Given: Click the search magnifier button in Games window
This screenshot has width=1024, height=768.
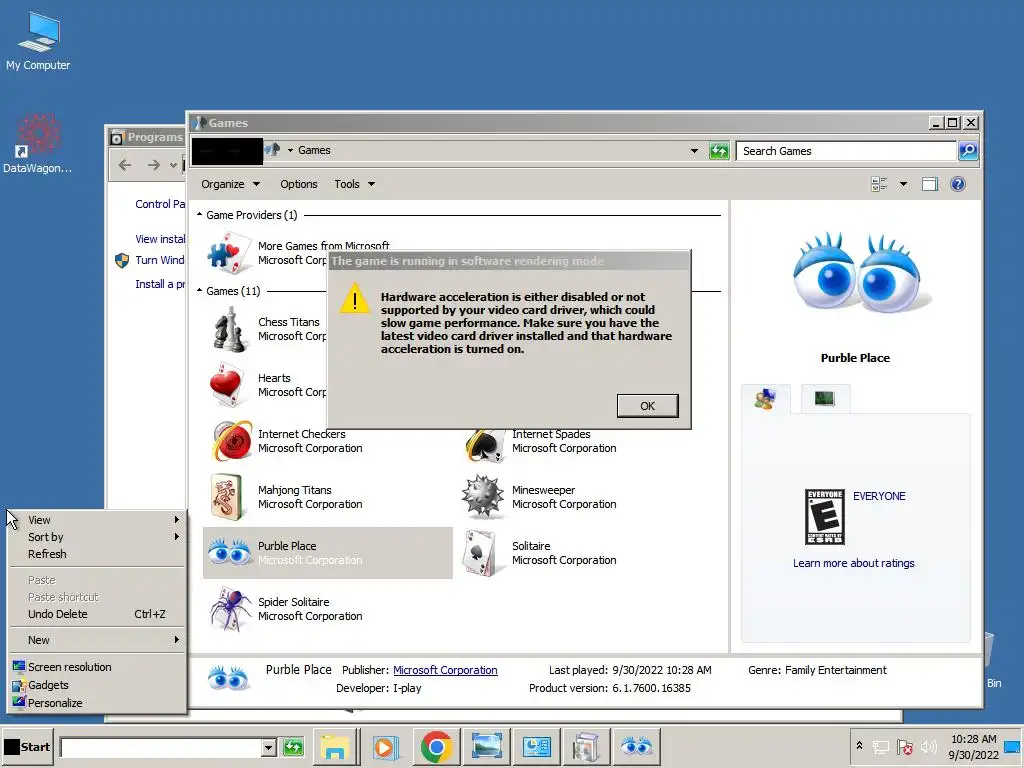Looking at the screenshot, I should [968, 151].
